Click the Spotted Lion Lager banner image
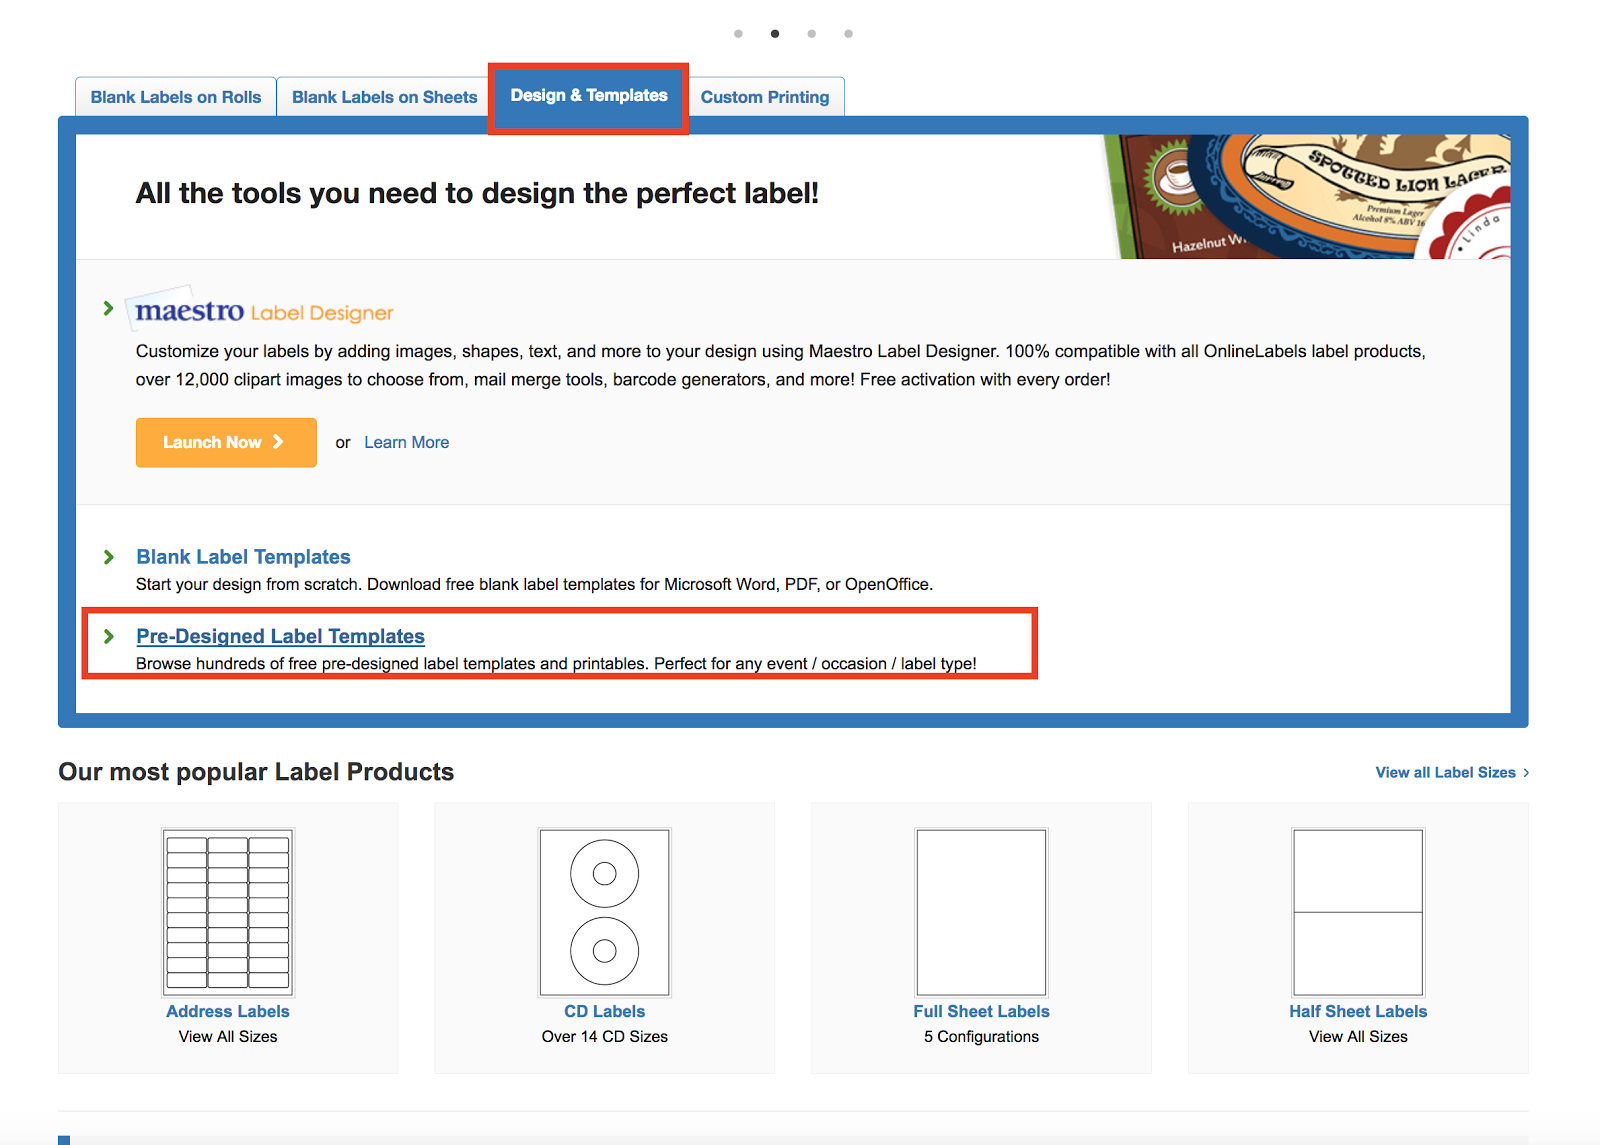The image size is (1600, 1145). [1307, 197]
